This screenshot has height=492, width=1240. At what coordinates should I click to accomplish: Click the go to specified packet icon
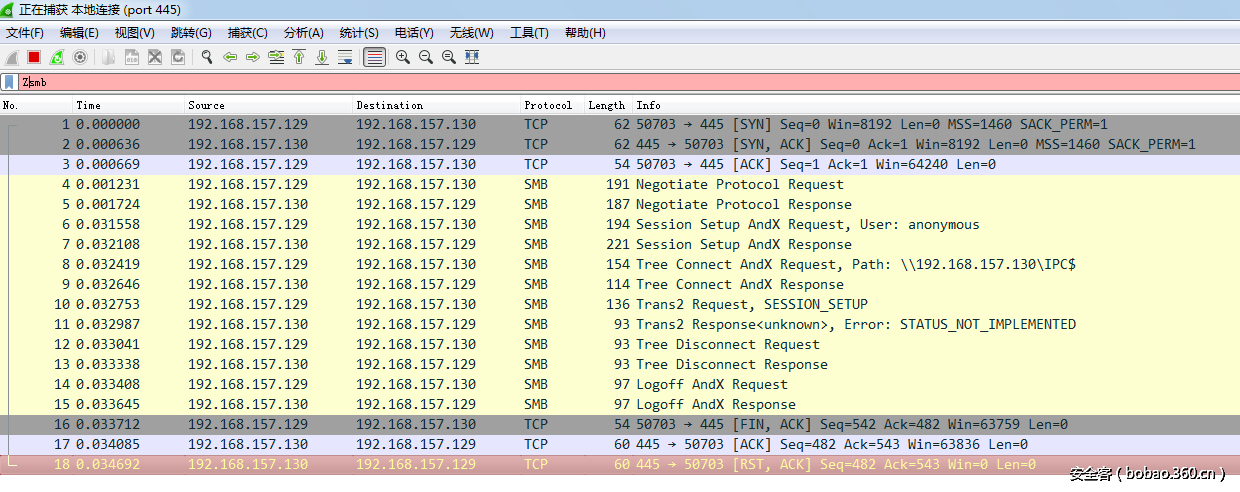[x=277, y=57]
